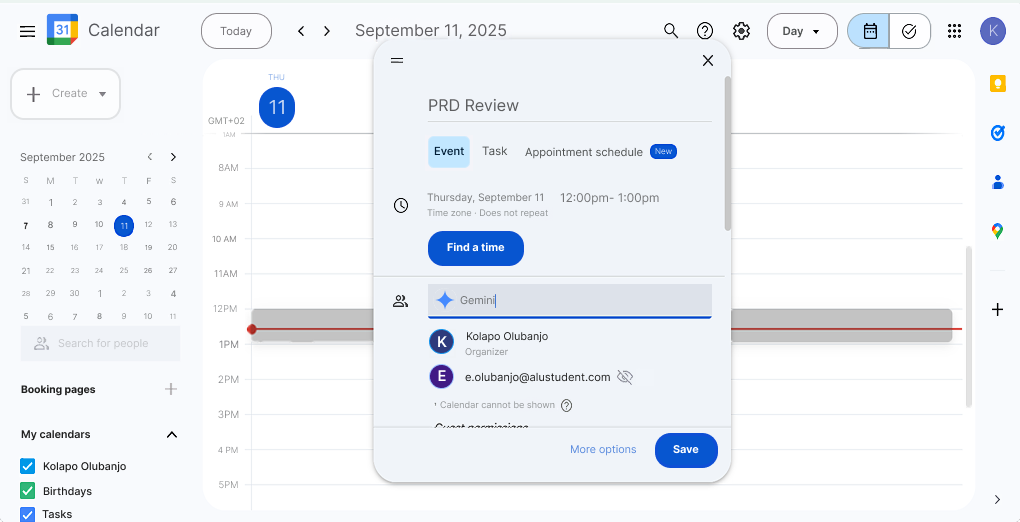Viewport: 1020px width, 522px height.
Task: Switch to the Task tab
Action: (x=495, y=151)
